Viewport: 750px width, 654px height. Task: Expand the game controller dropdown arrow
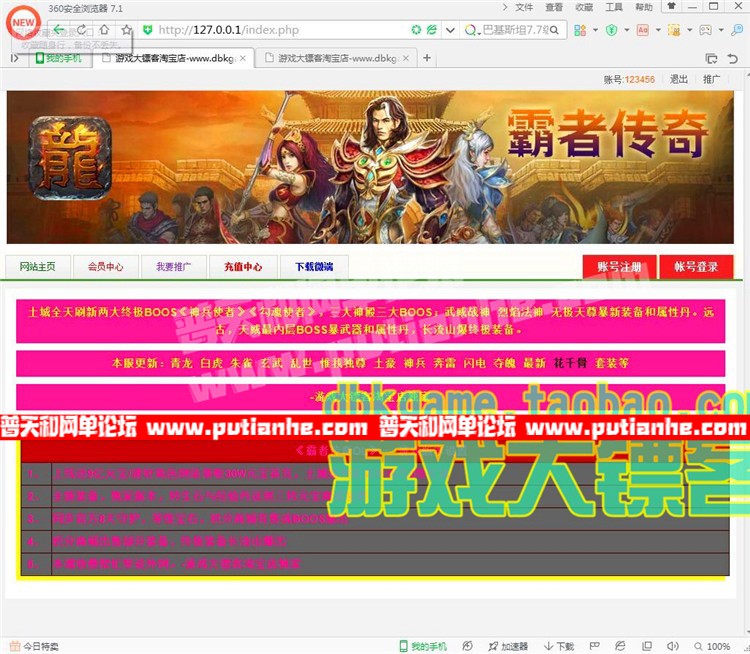click(721, 30)
